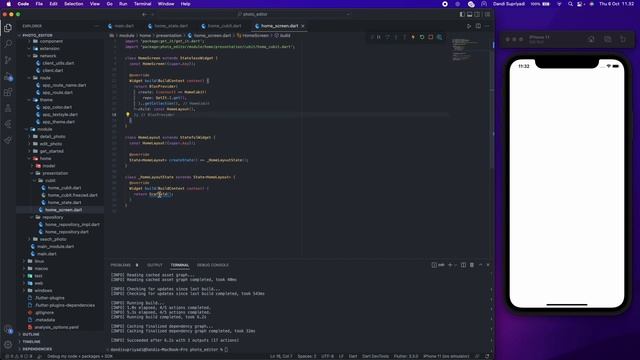
Task: Expand the OUTLINE section
Action: click(x=31, y=334)
